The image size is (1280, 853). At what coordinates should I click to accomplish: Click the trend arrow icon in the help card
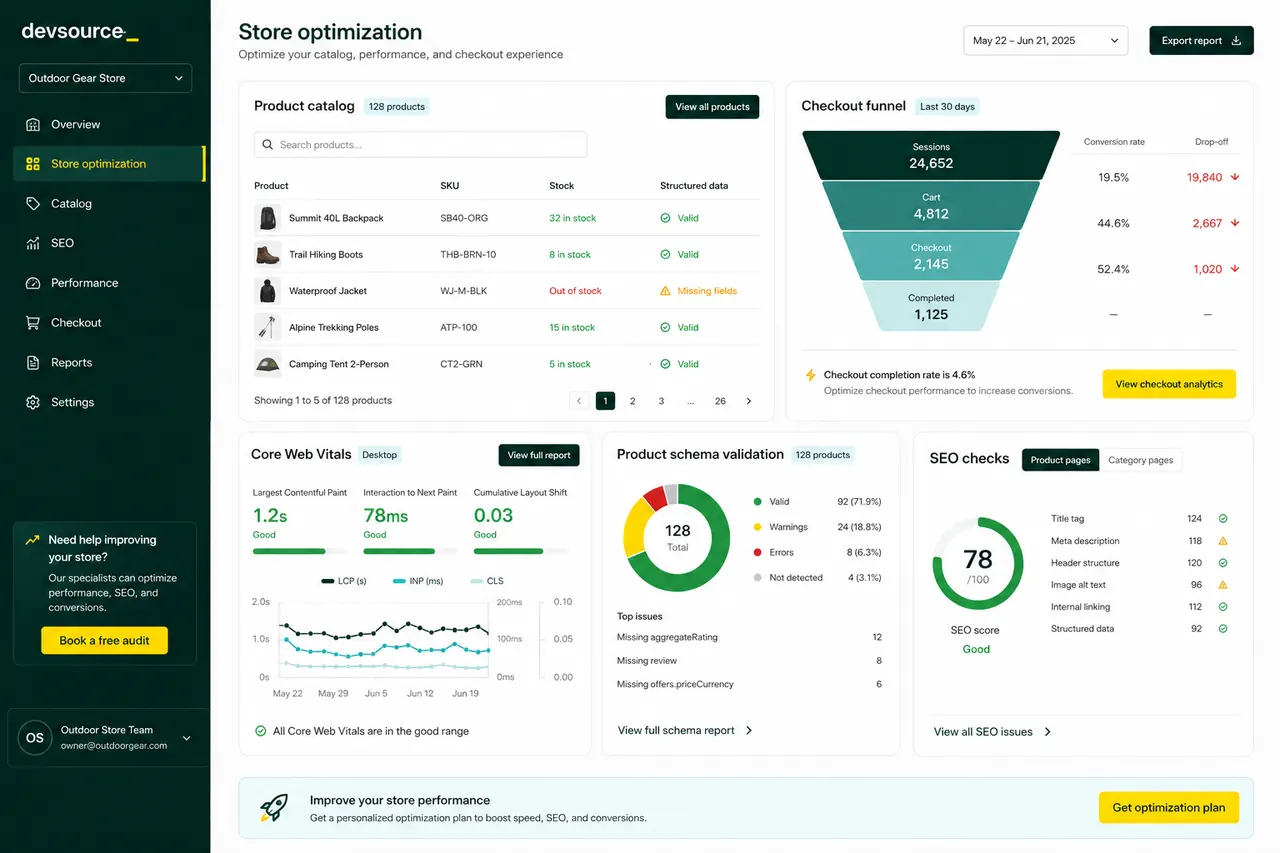[32, 540]
